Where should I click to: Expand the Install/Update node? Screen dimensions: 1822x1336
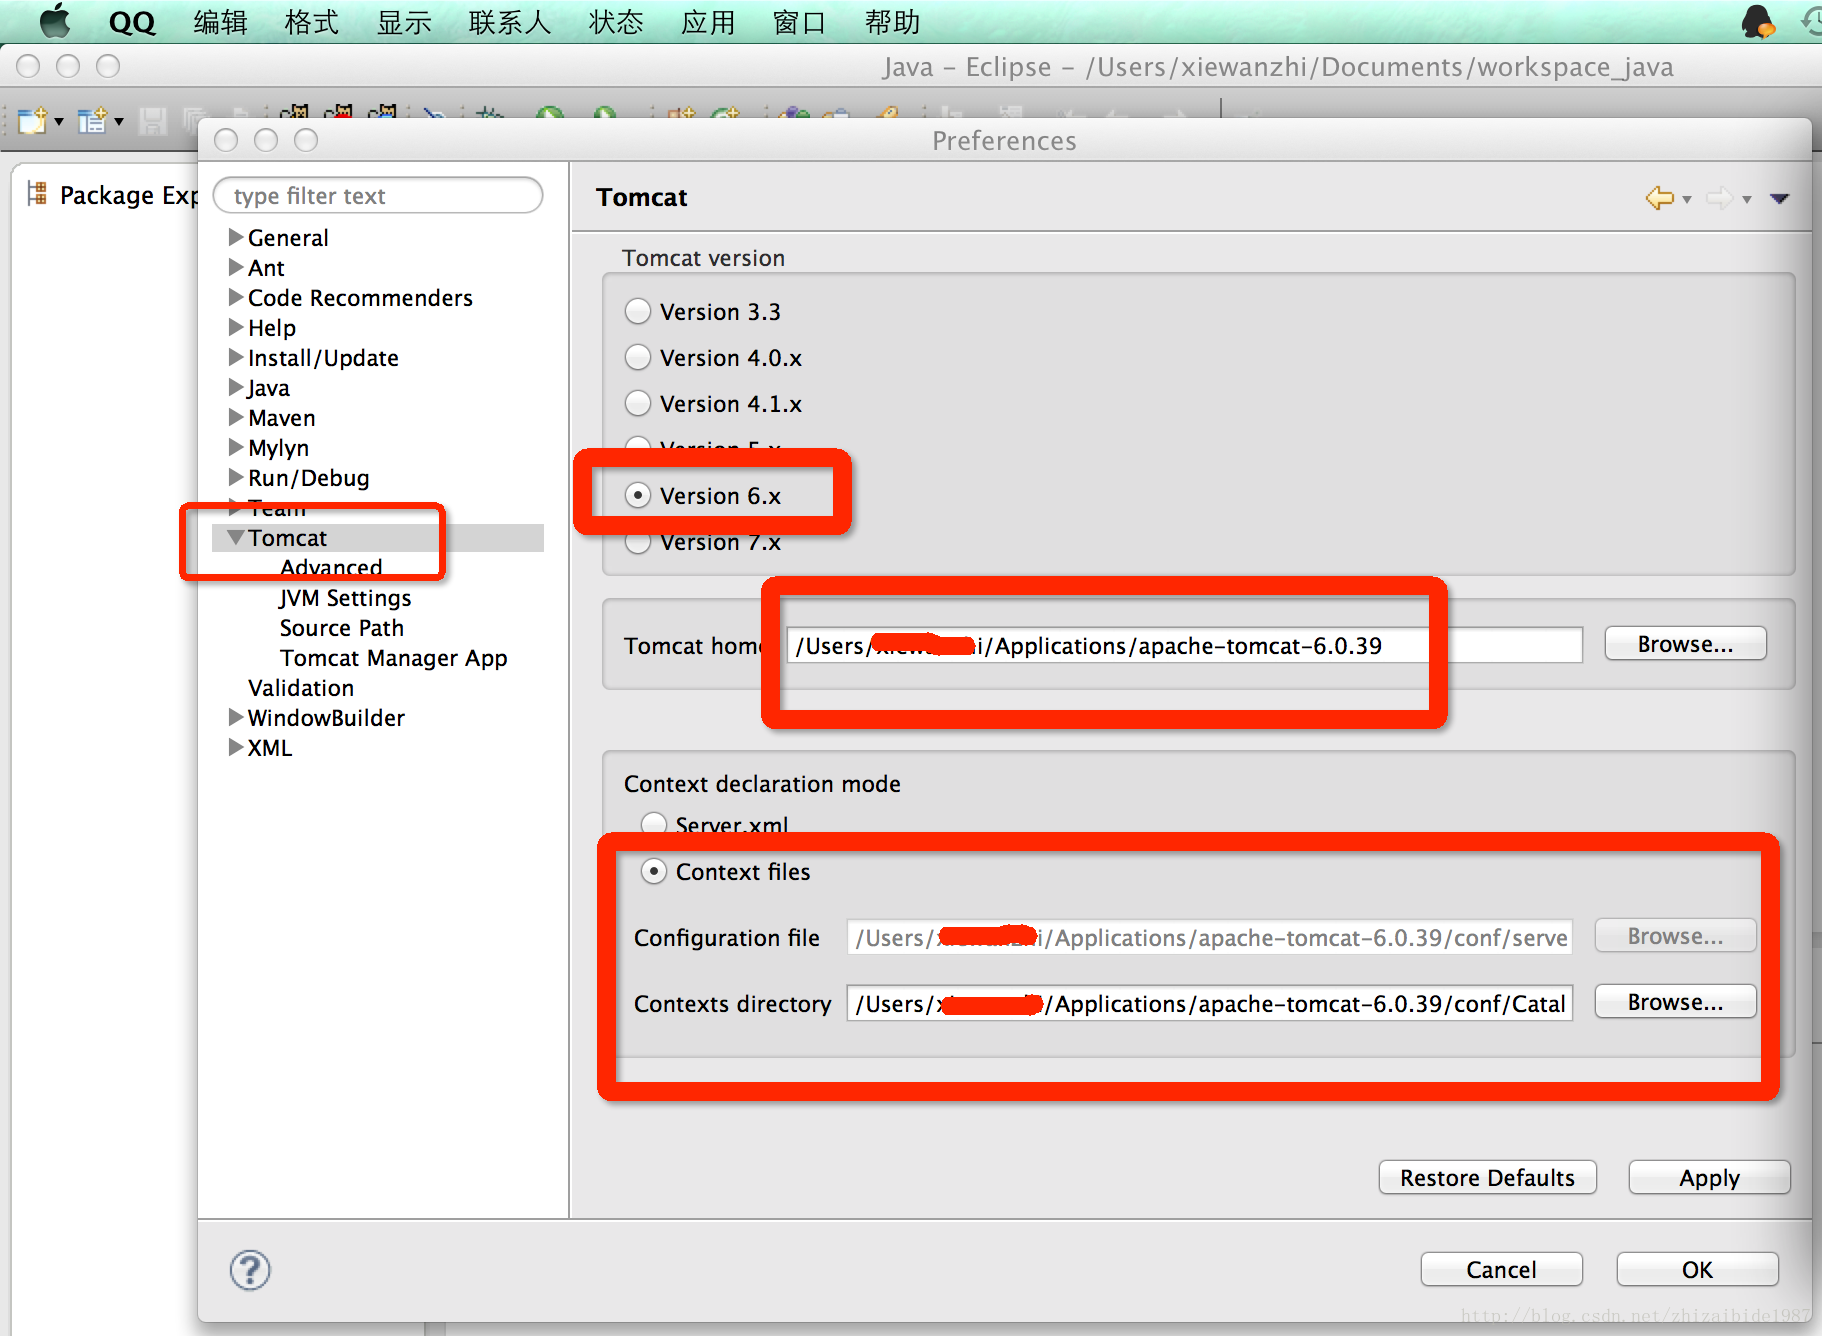click(x=236, y=357)
